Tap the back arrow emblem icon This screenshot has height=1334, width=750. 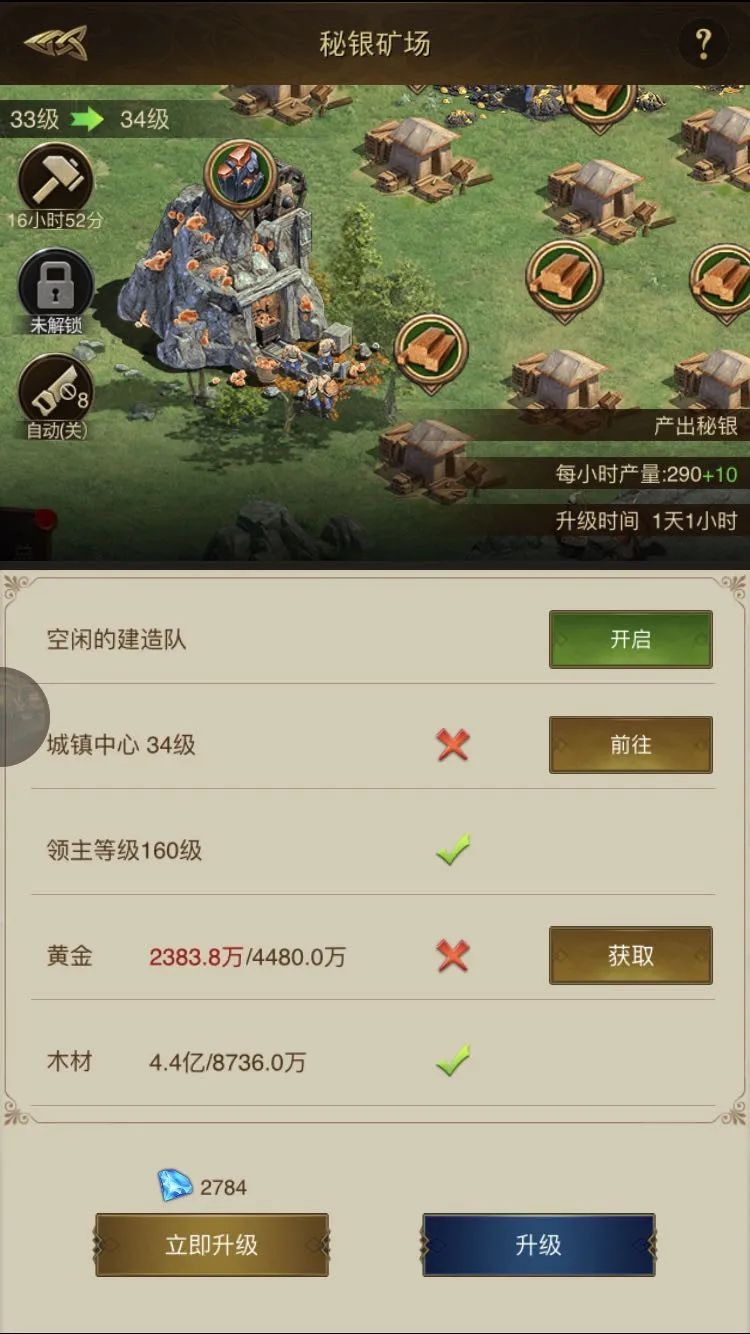pos(56,43)
